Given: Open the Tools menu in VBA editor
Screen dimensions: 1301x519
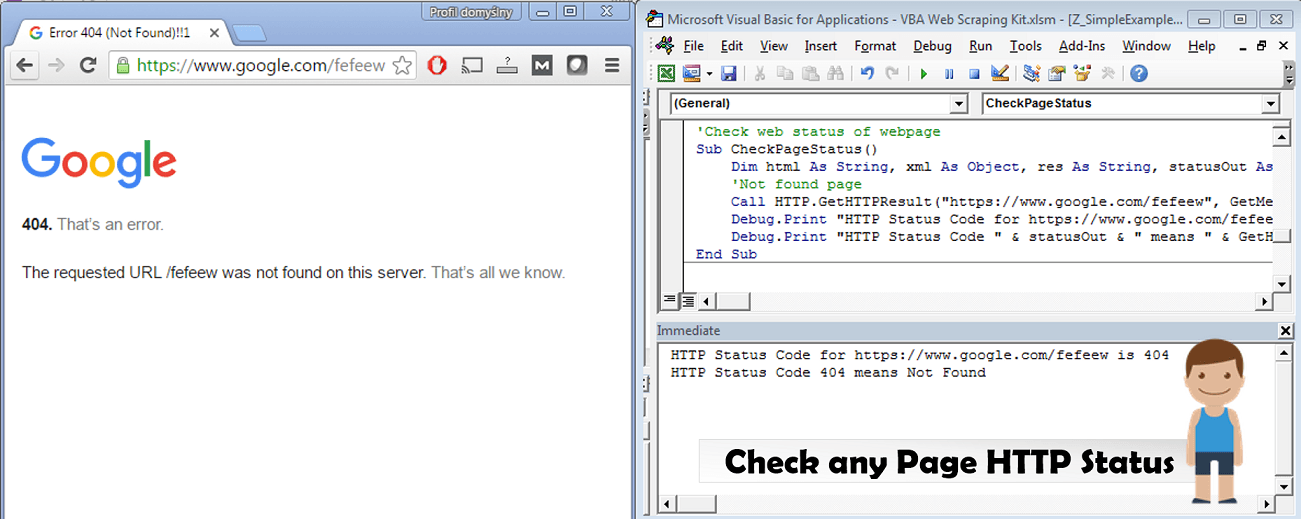Looking at the screenshot, I should [1026, 46].
